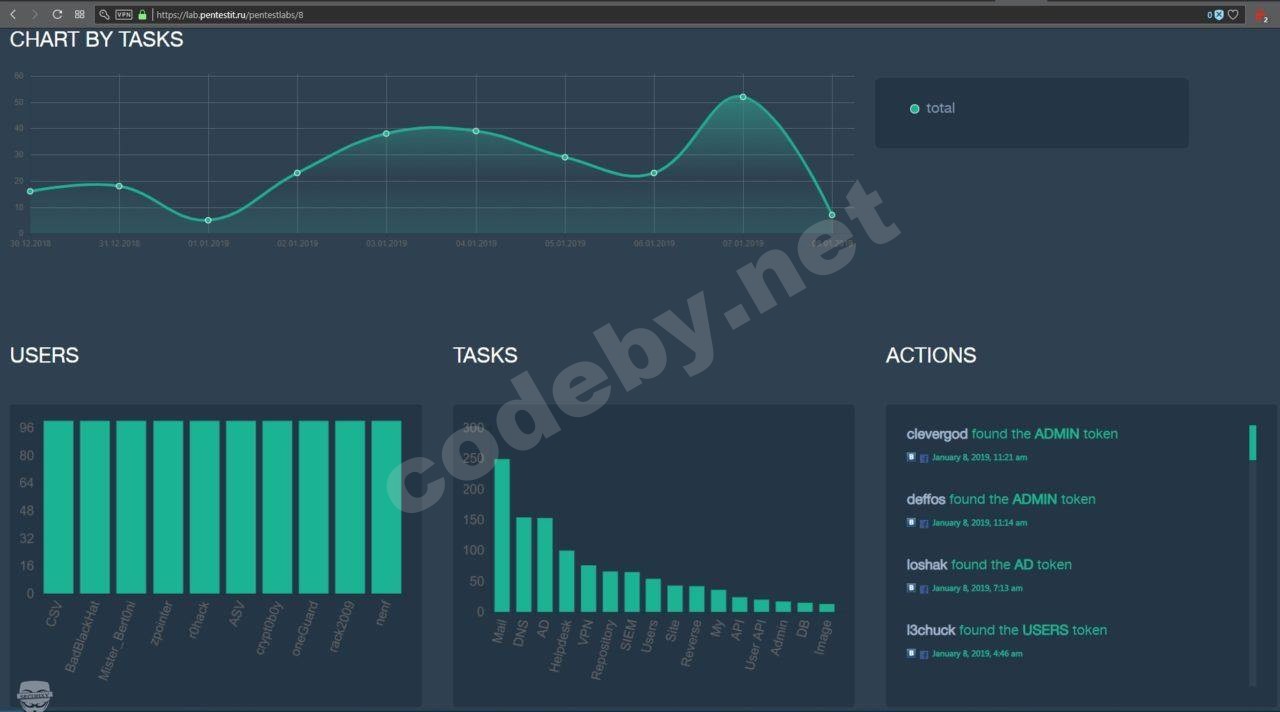Screen dimensions: 1280x712
Task: Click the green padlock security icon
Action: pos(143,15)
